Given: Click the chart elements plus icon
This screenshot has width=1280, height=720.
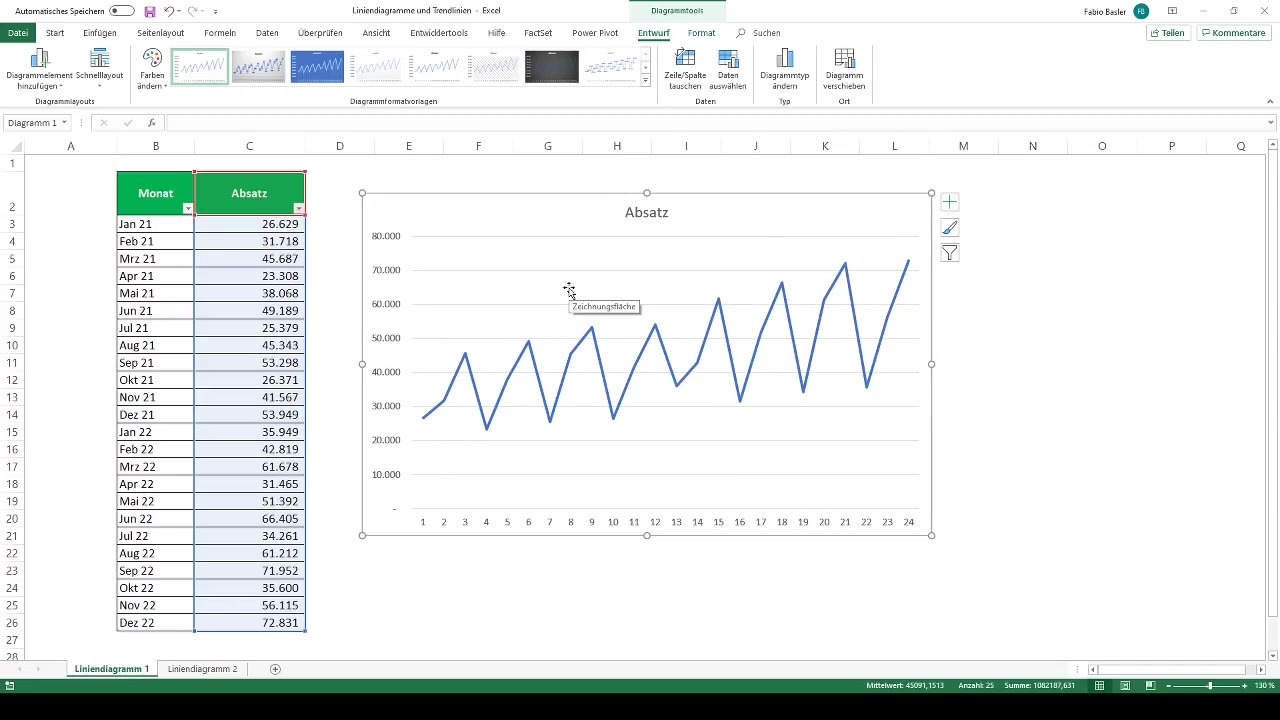Looking at the screenshot, I should [950, 203].
